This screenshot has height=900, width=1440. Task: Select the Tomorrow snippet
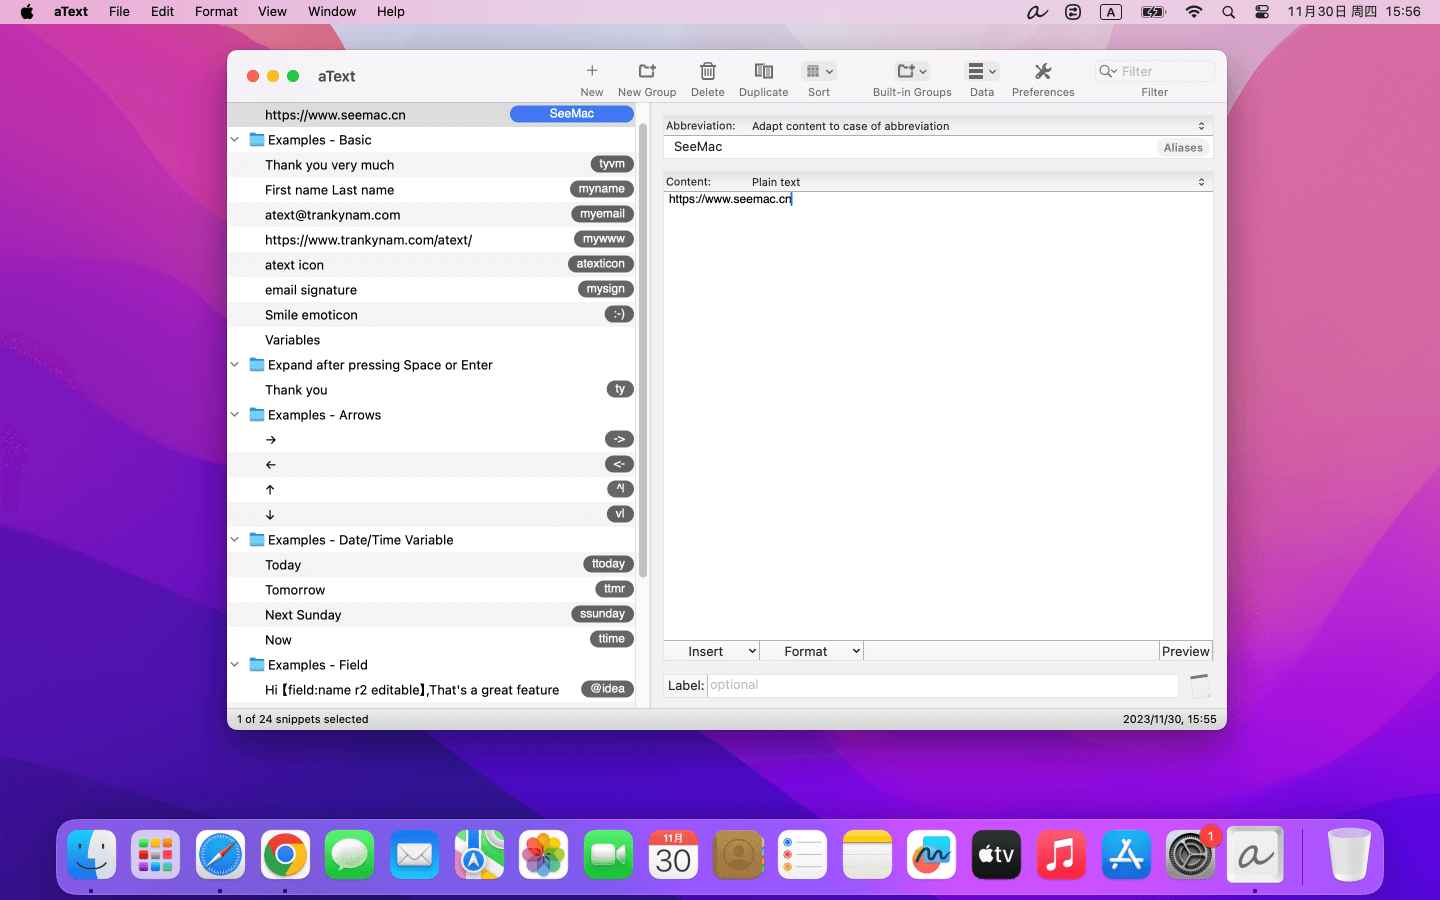[431, 590]
